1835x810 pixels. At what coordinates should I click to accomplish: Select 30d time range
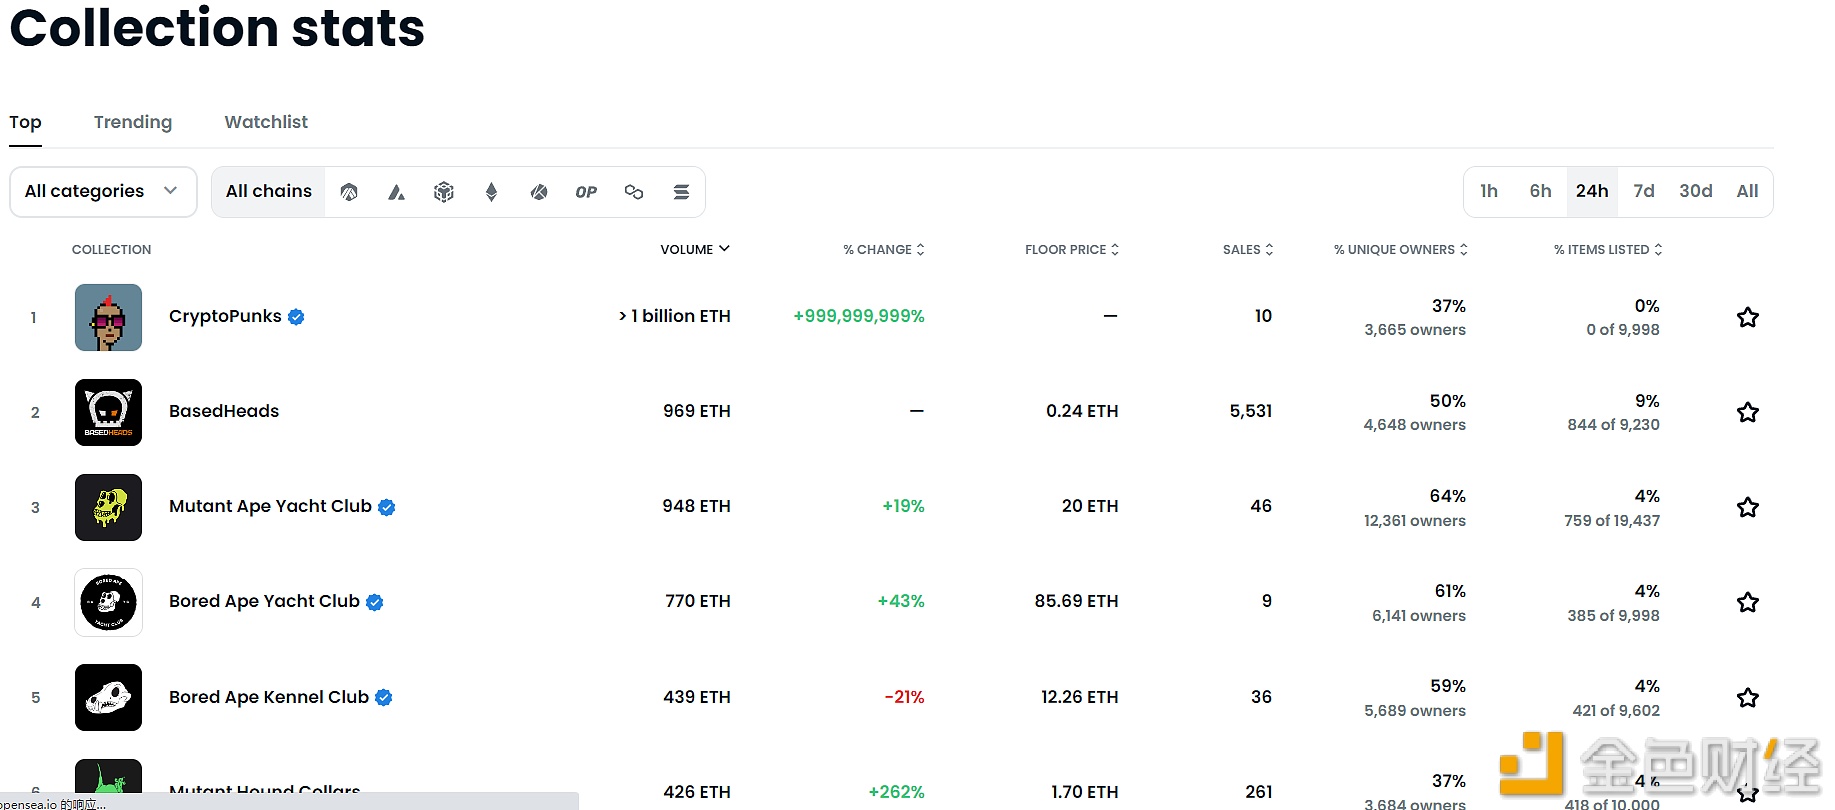point(1696,191)
